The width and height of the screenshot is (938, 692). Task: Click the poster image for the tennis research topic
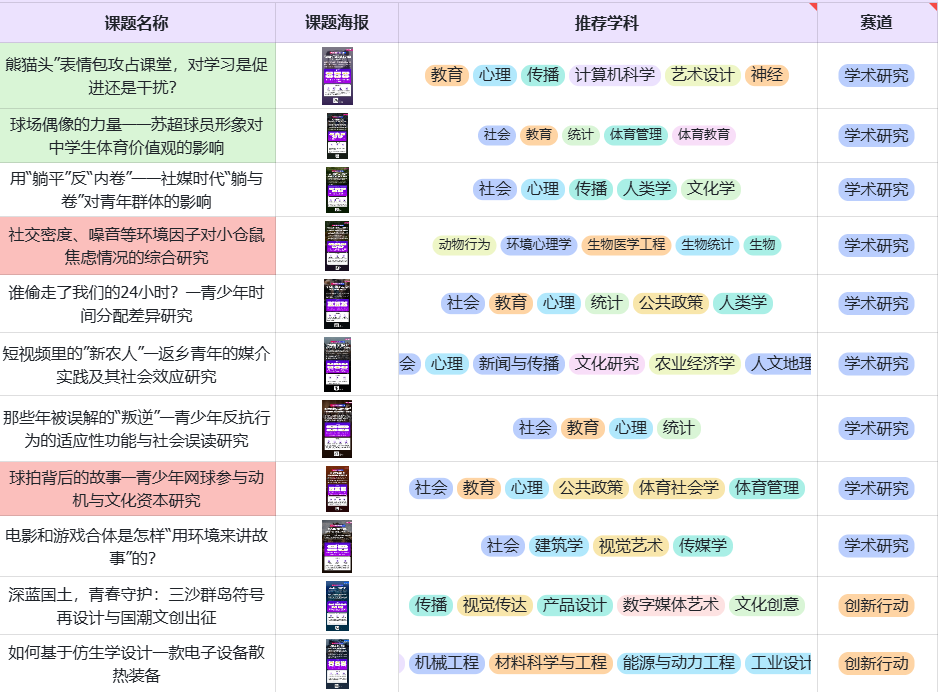(338, 489)
